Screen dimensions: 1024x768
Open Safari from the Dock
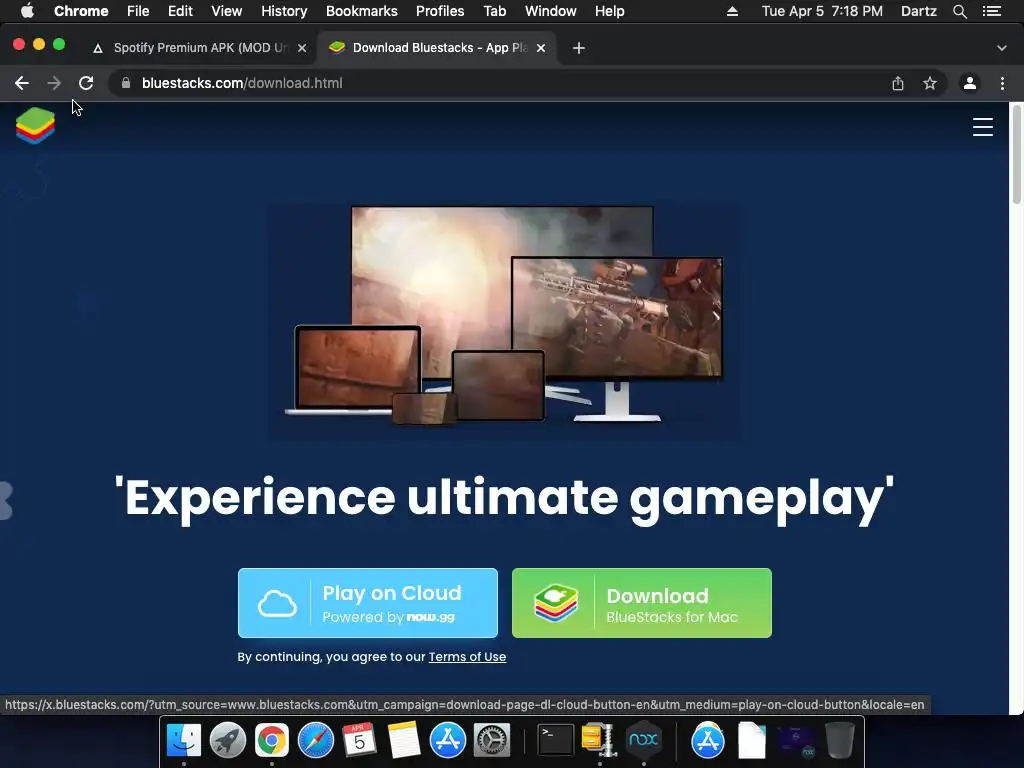[x=315, y=739]
